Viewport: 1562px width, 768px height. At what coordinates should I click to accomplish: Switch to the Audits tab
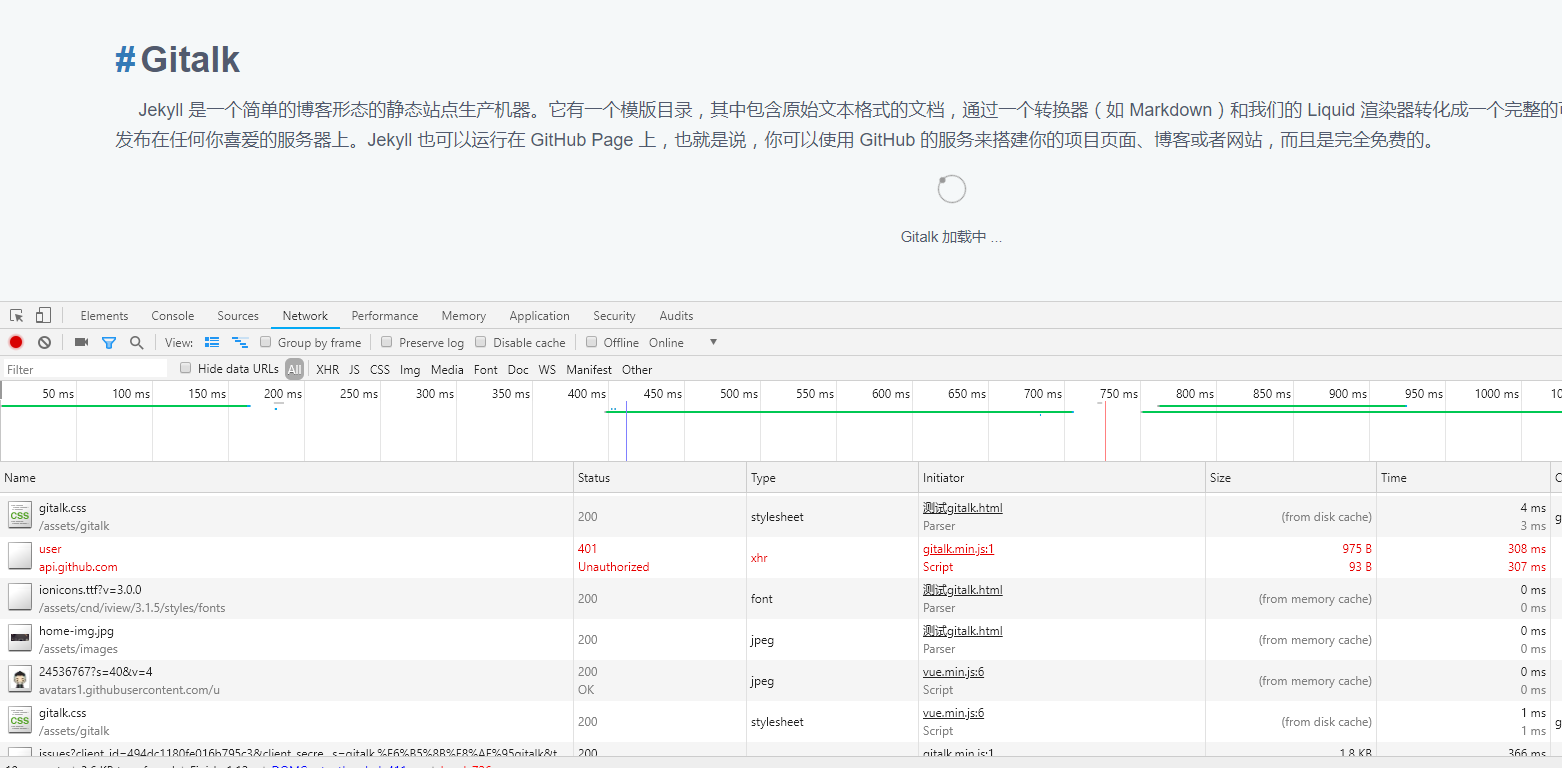point(676,316)
